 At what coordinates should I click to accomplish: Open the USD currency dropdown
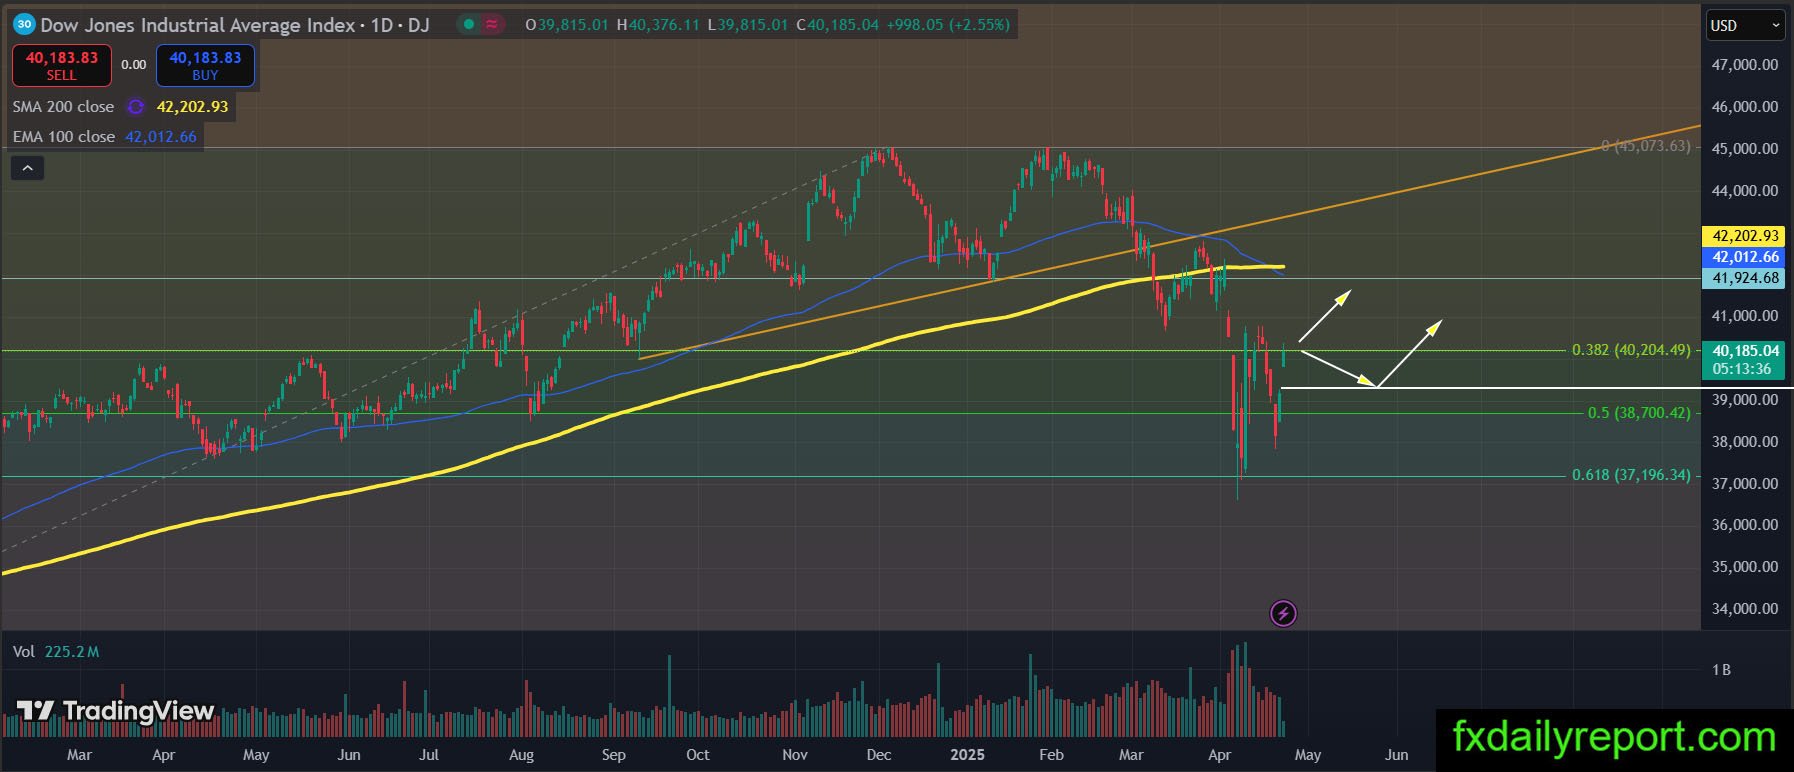(x=1745, y=25)
